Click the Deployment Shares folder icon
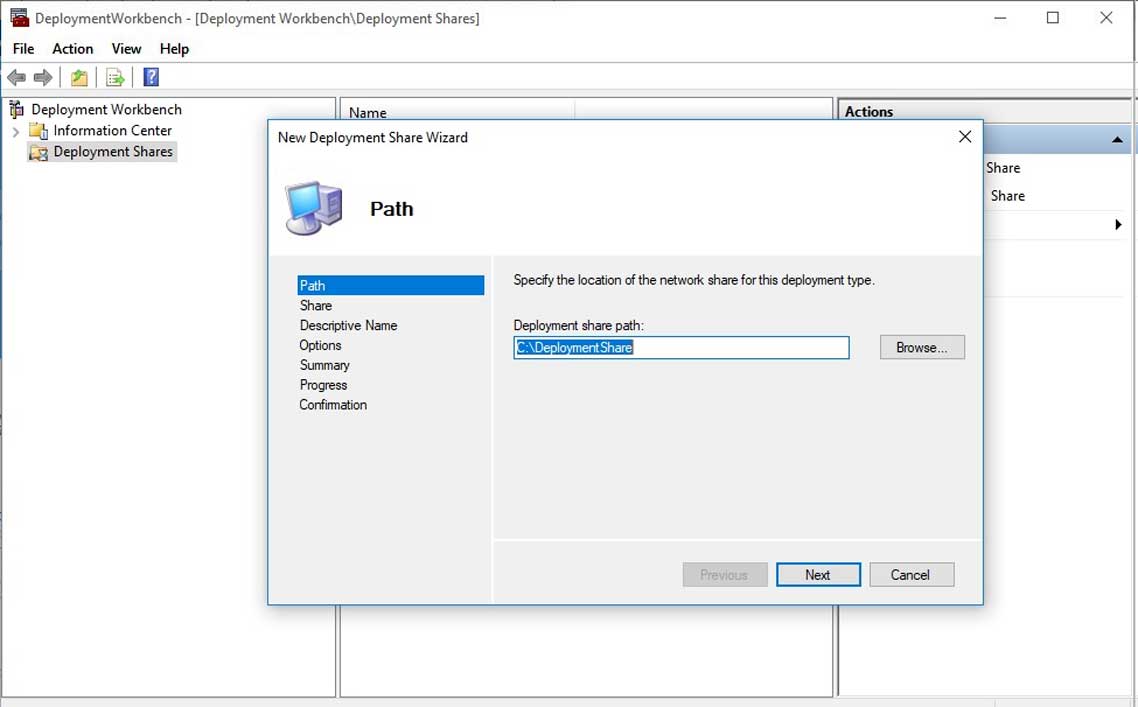The width and height of the screenshot is (1138, 707). click(38, 152)
